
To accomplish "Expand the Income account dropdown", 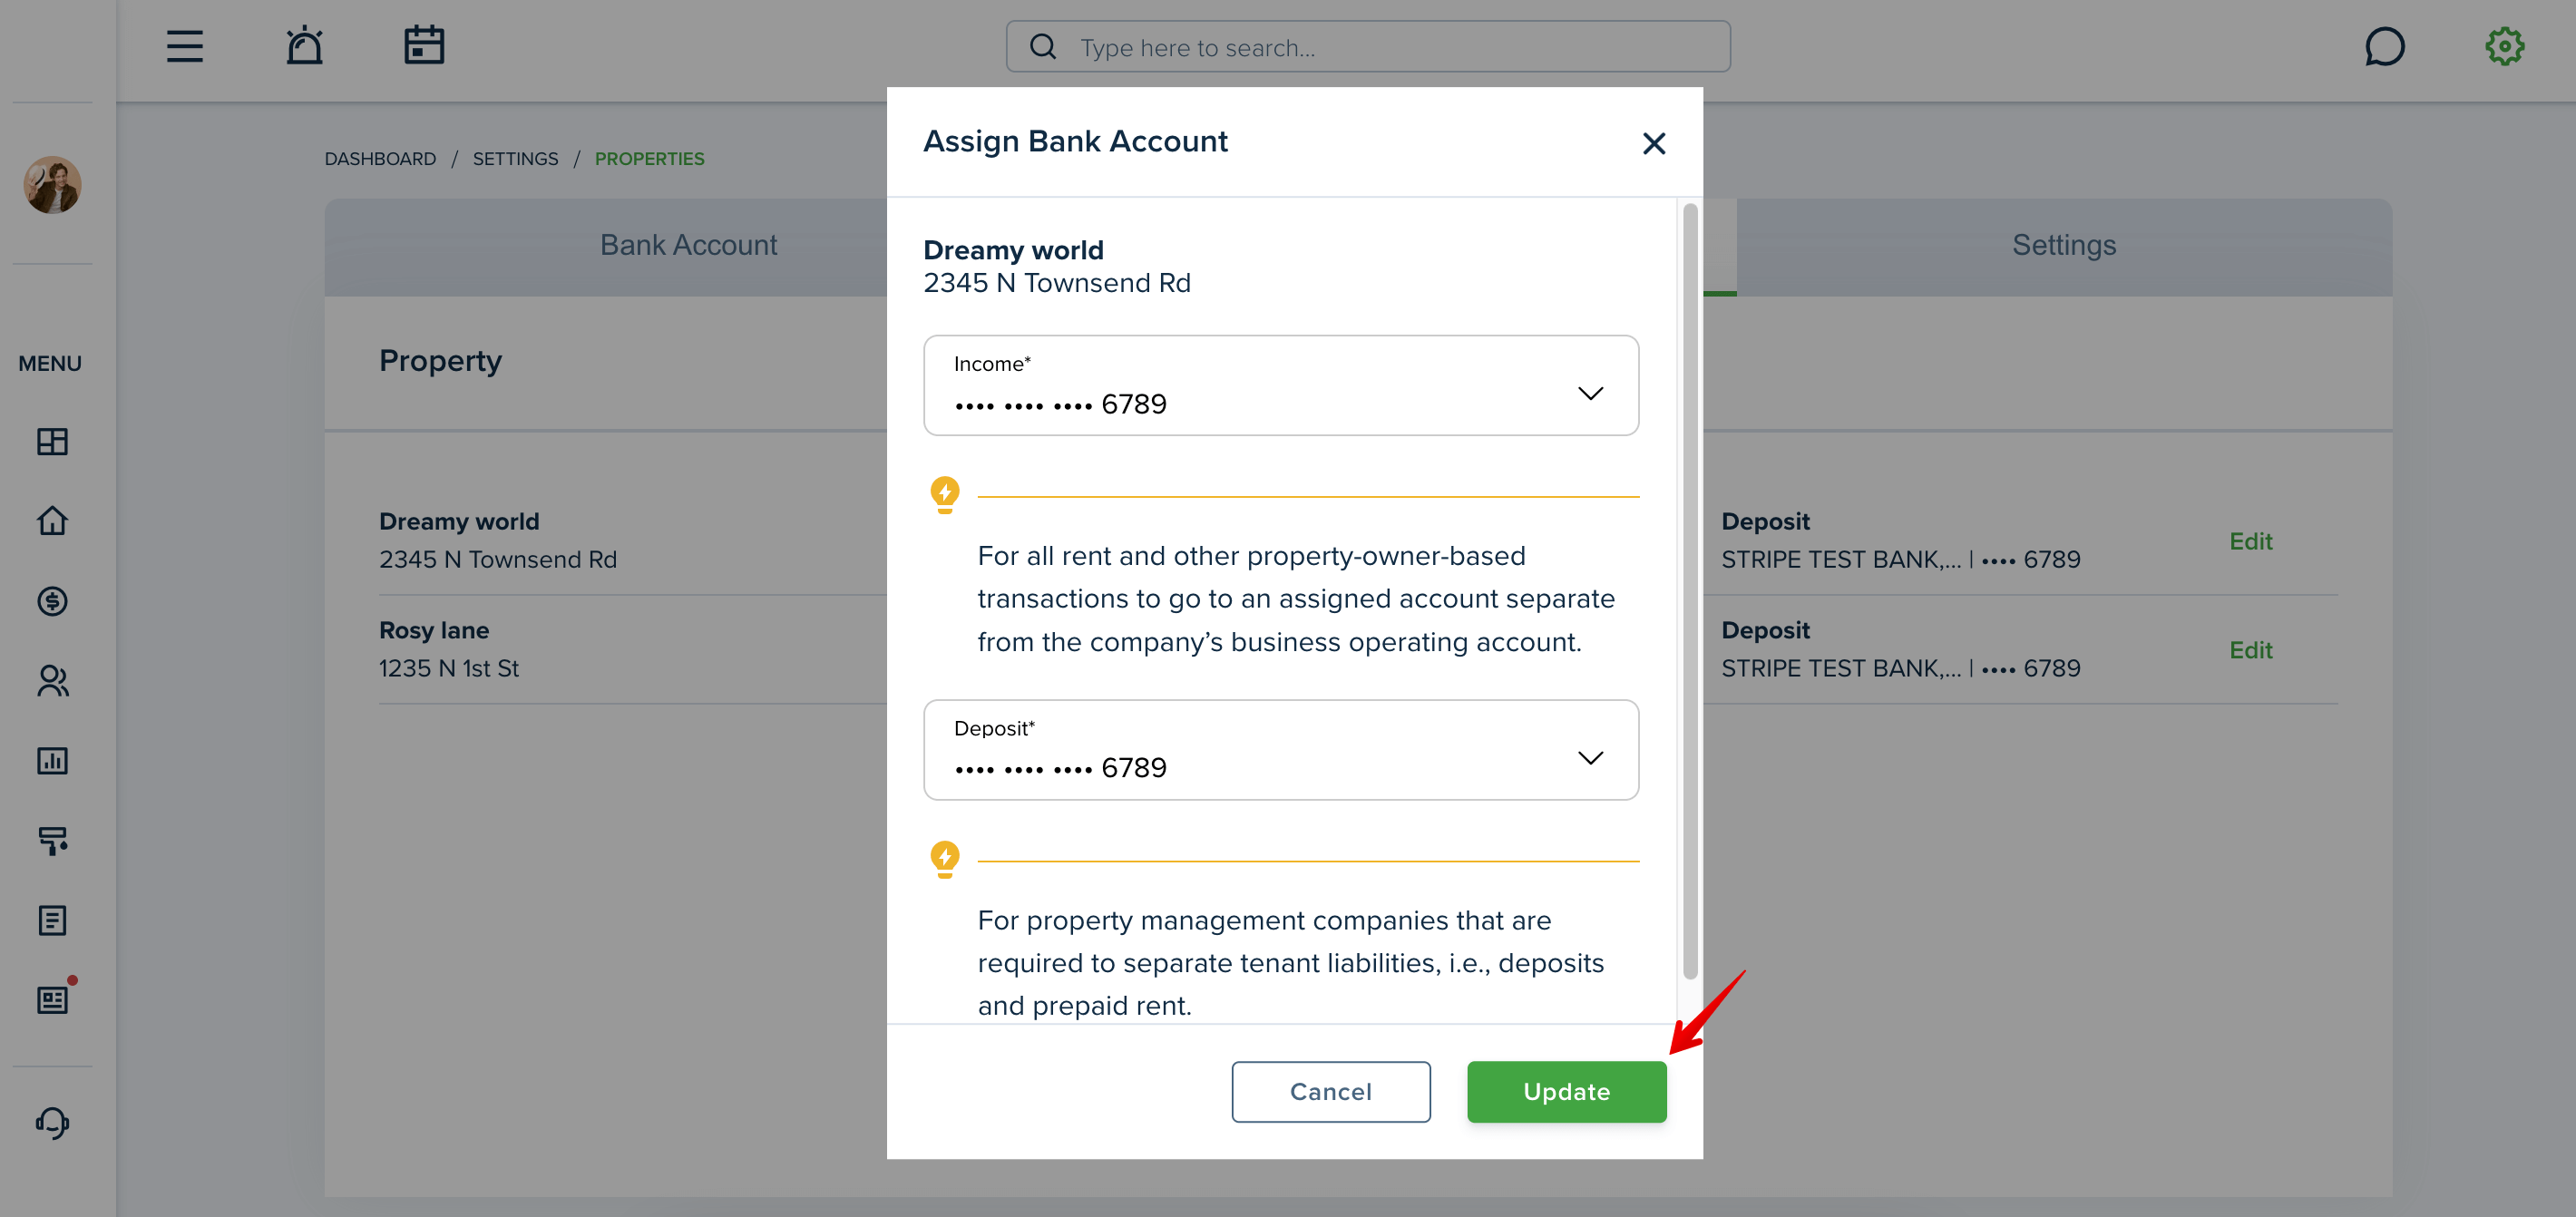I will (1281, 385).
